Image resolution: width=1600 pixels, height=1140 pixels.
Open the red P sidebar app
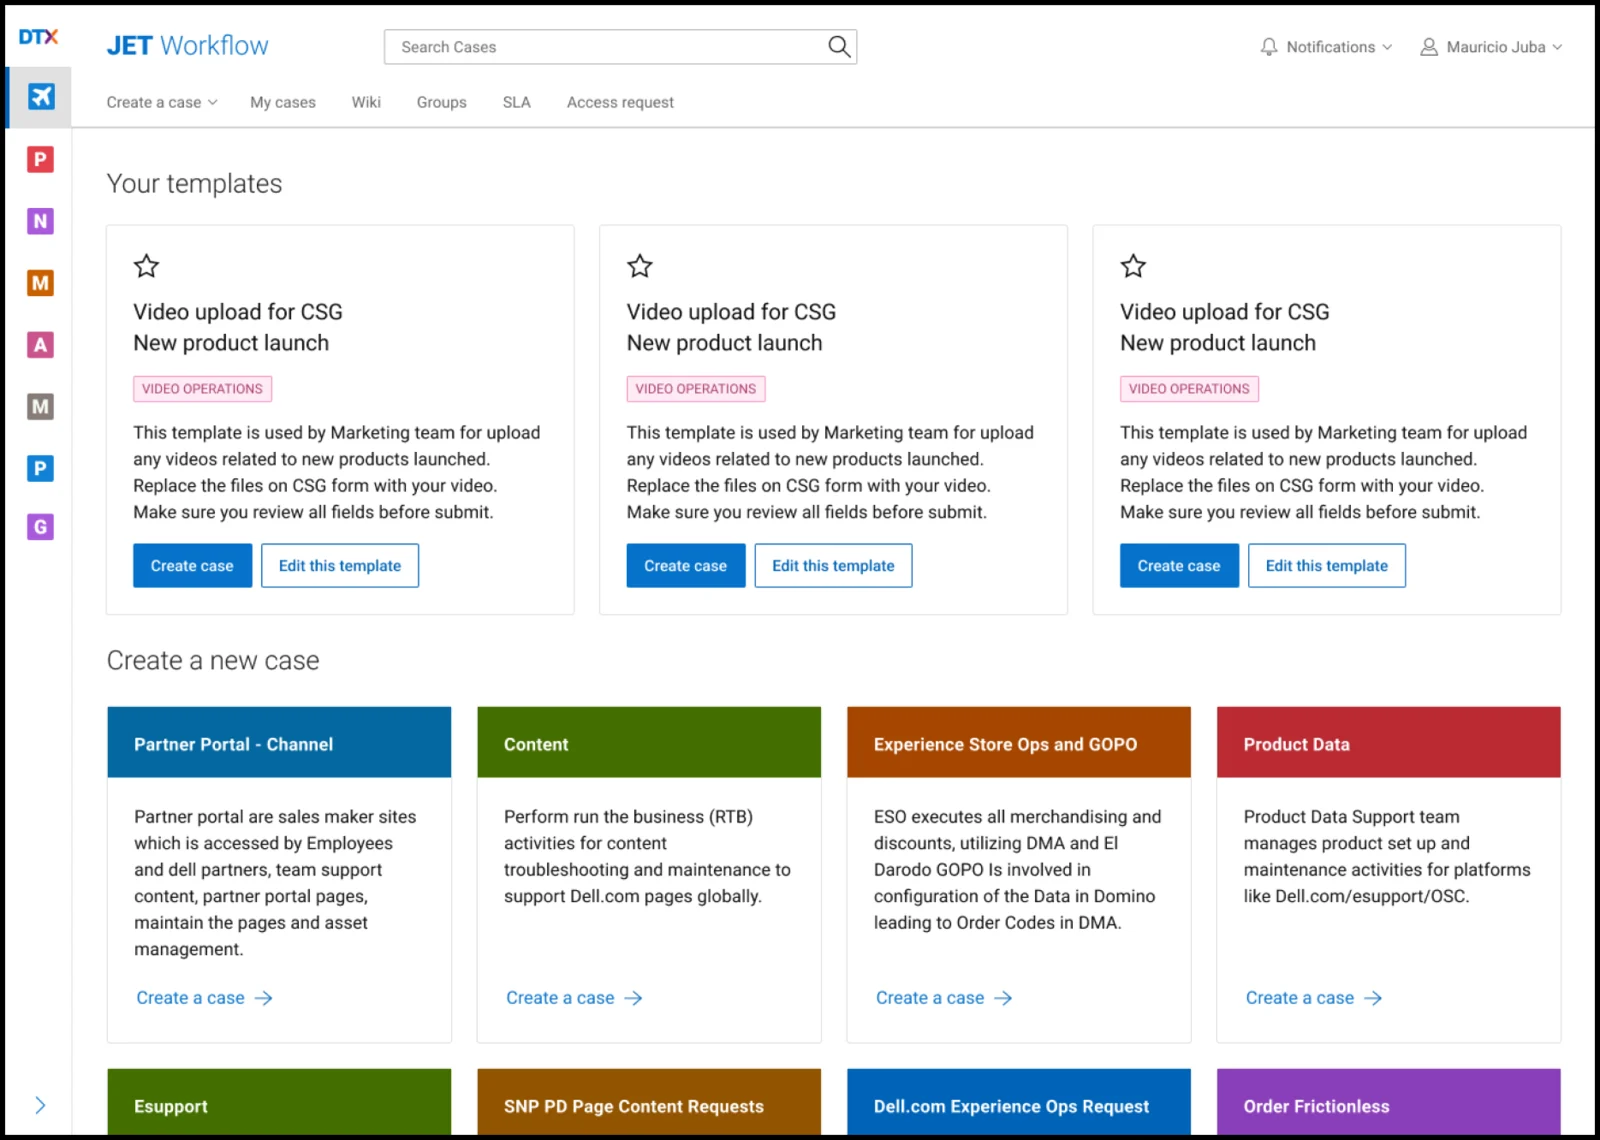tap(40, 159)
